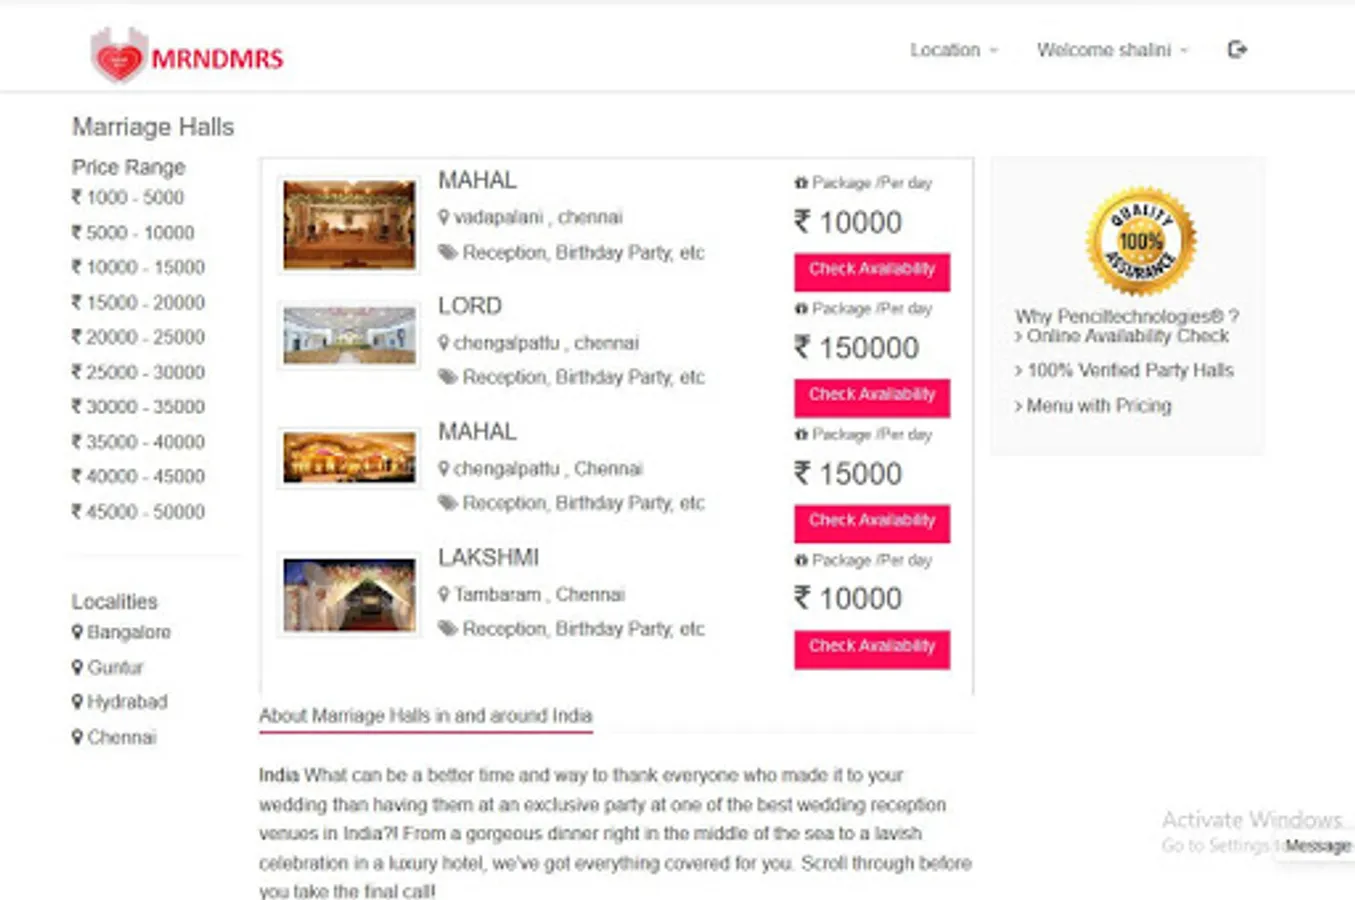This screenshot has height=900, width=1355.
Task: Click the location pin next to Chennai locality
Action: coord(77,737)
